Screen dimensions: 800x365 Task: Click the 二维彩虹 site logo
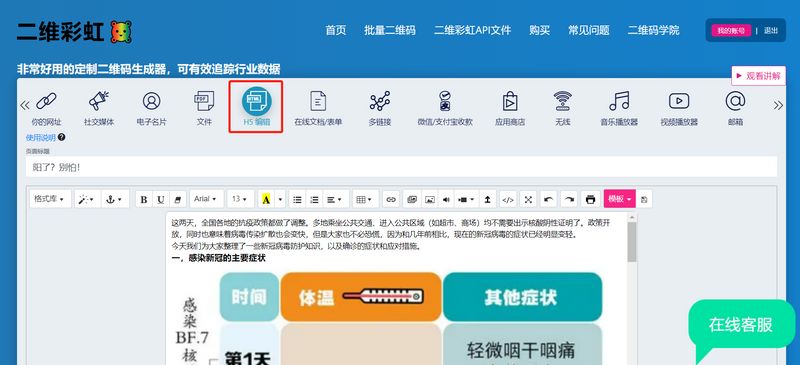coord(74,32)
